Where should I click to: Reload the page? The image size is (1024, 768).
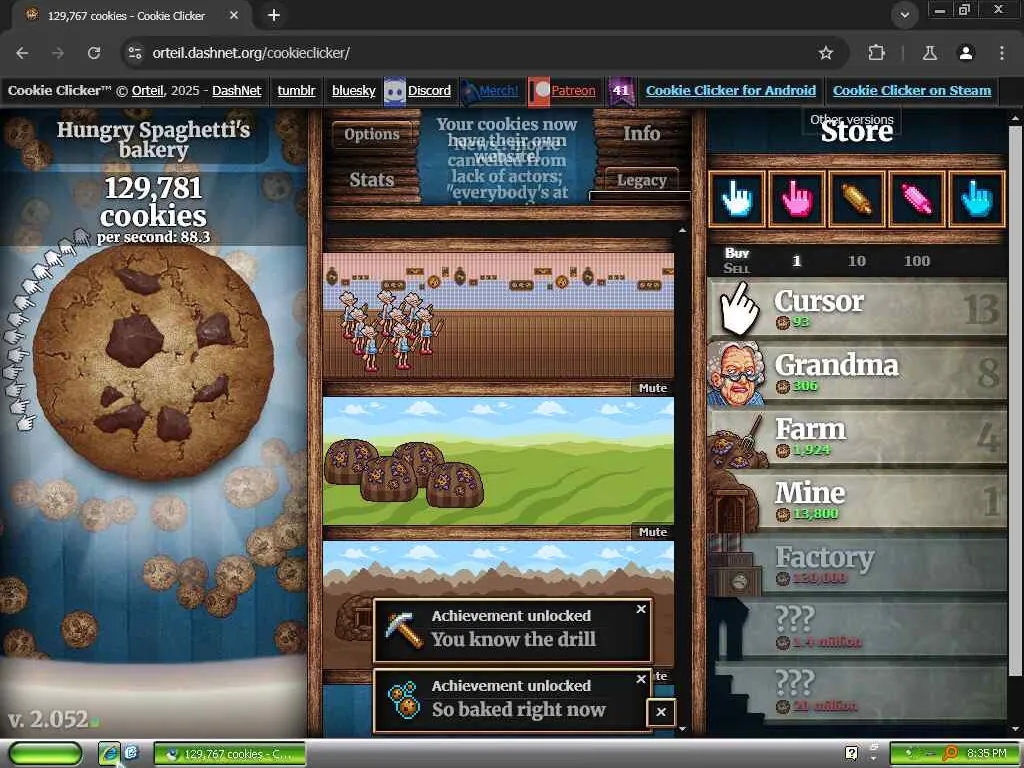[x=94, y=53]
